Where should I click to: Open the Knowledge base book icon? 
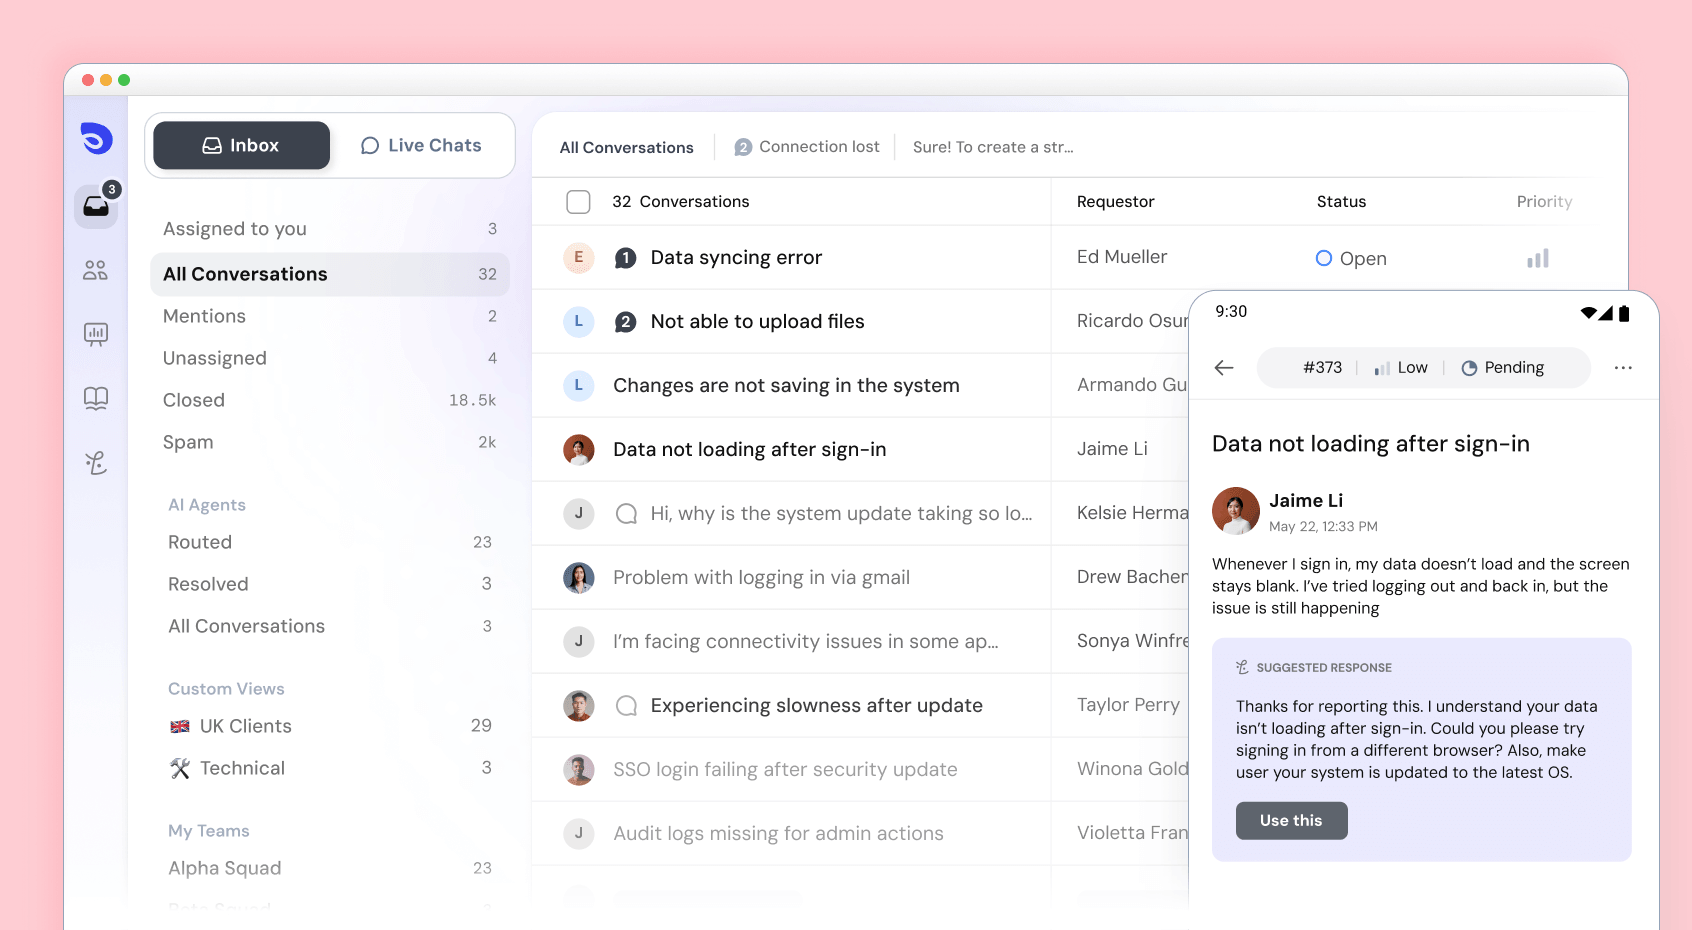(x=95, y=398)
